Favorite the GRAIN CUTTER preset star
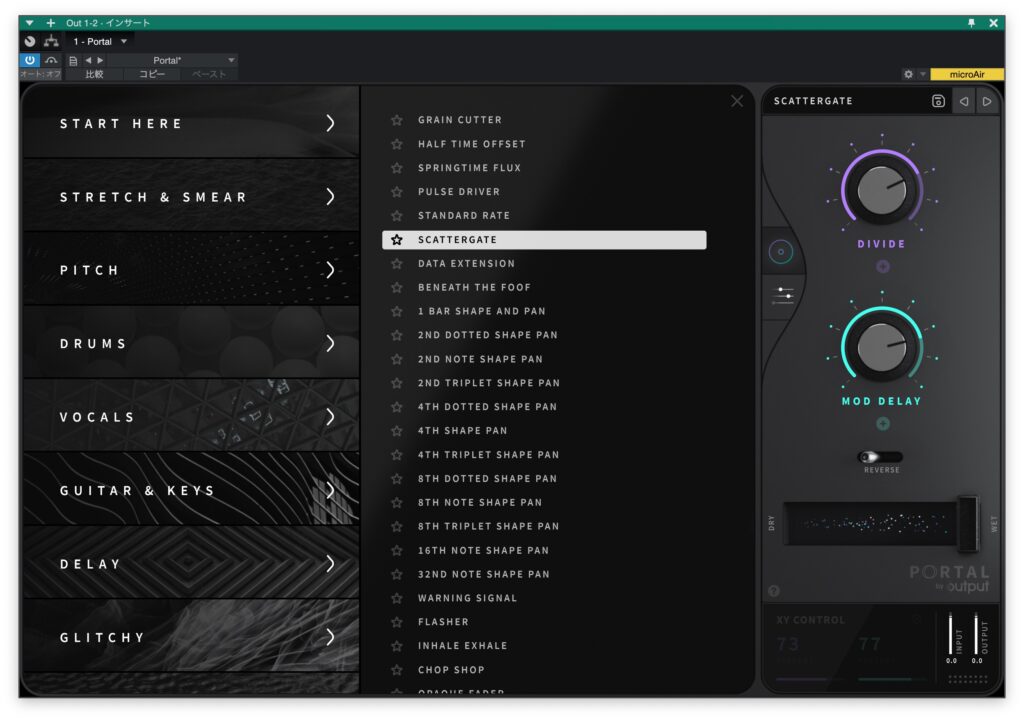Viewport: 1024px width, 720px height. coord(397,120)
